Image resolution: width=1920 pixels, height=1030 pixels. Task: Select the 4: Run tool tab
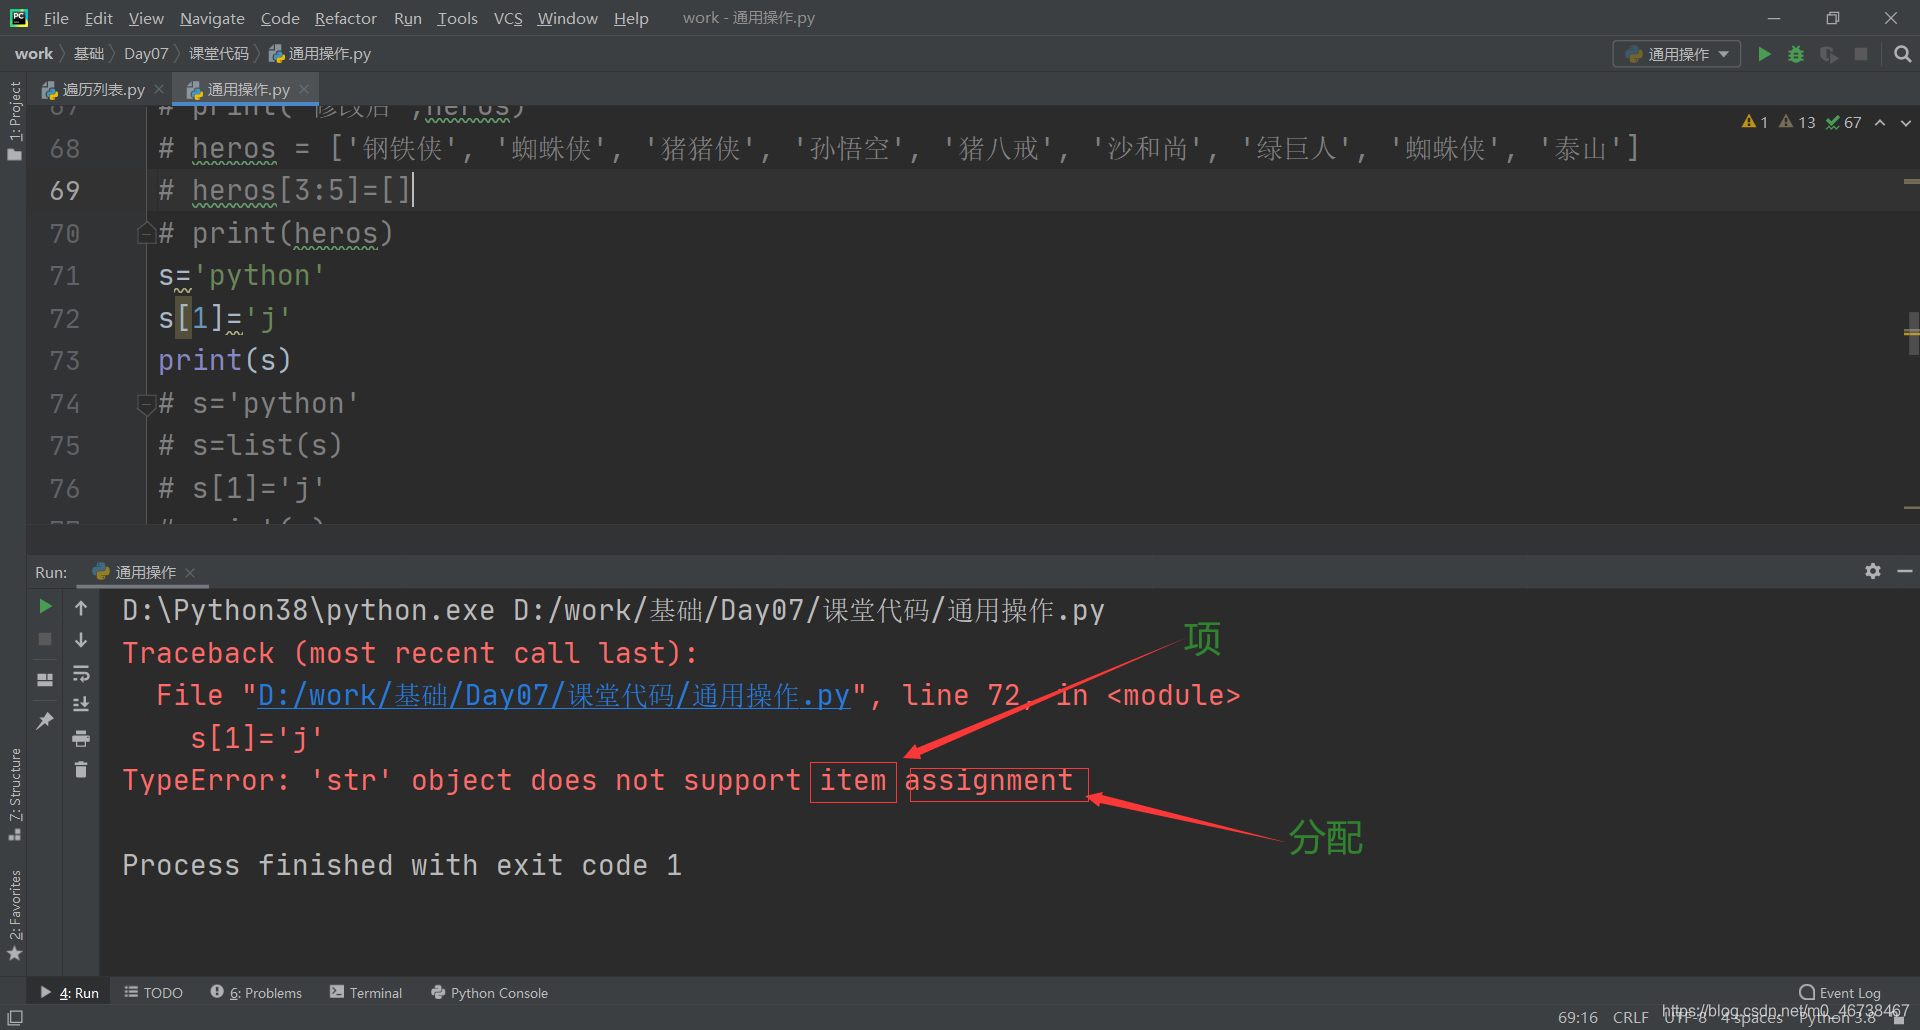[x=69, y=992]
